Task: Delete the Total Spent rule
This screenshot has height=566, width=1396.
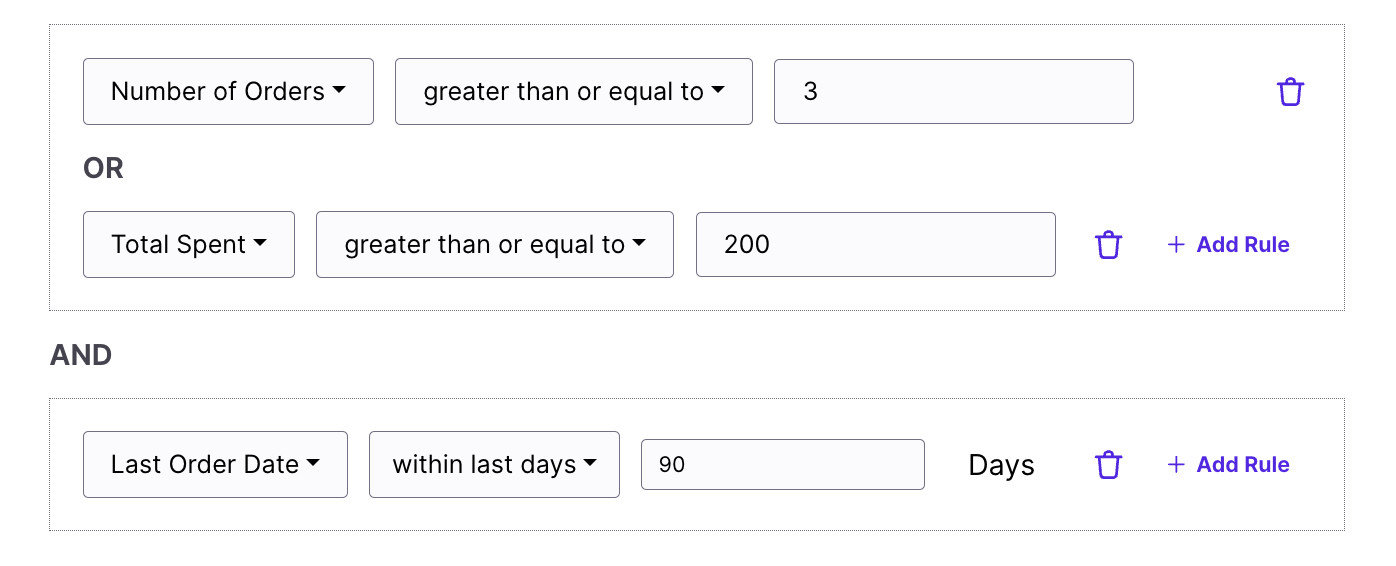Action: click(1108, 245)
